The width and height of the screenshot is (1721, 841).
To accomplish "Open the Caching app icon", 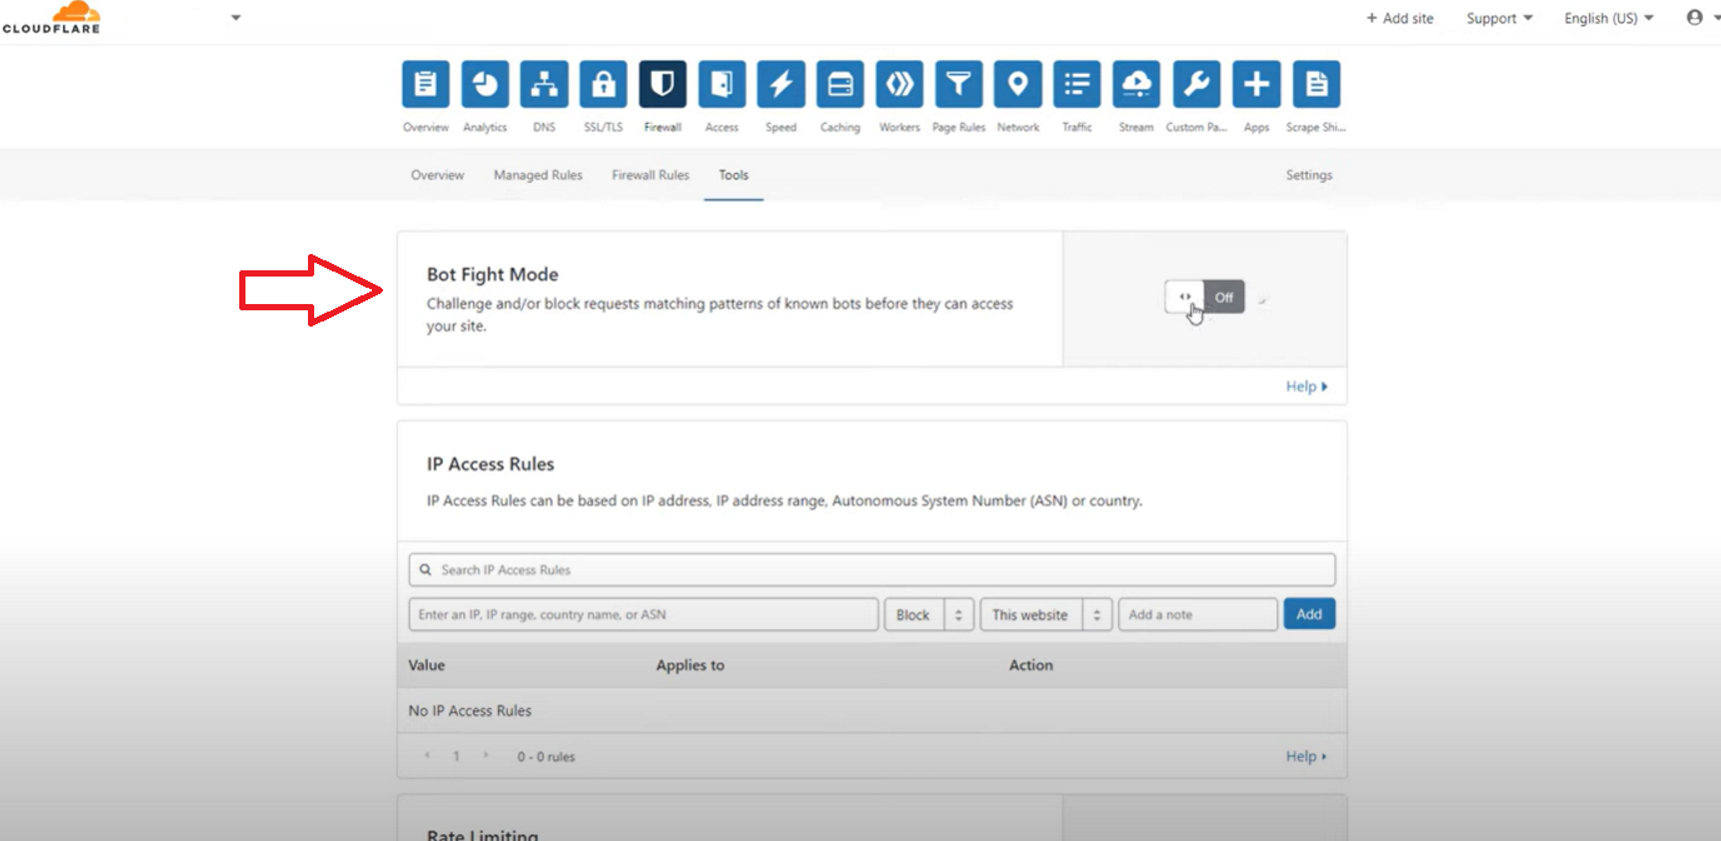I will click(840, 84).
